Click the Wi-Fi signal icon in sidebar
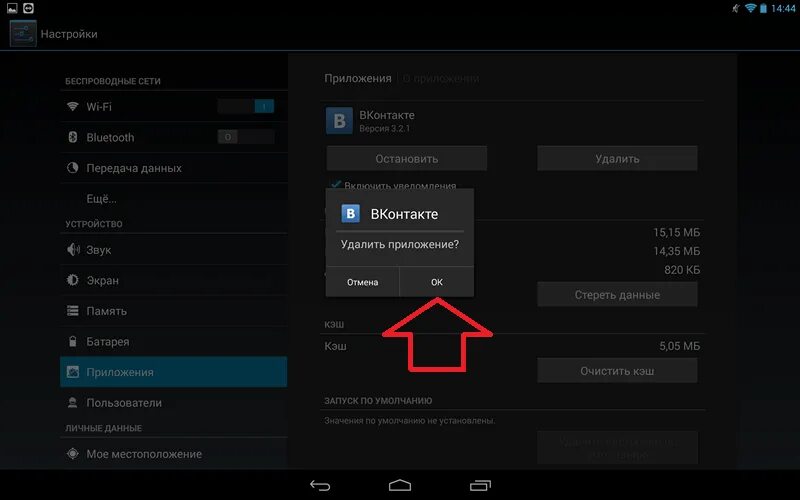800x500 pixels. pyautogui.click(x=72, y=106)
